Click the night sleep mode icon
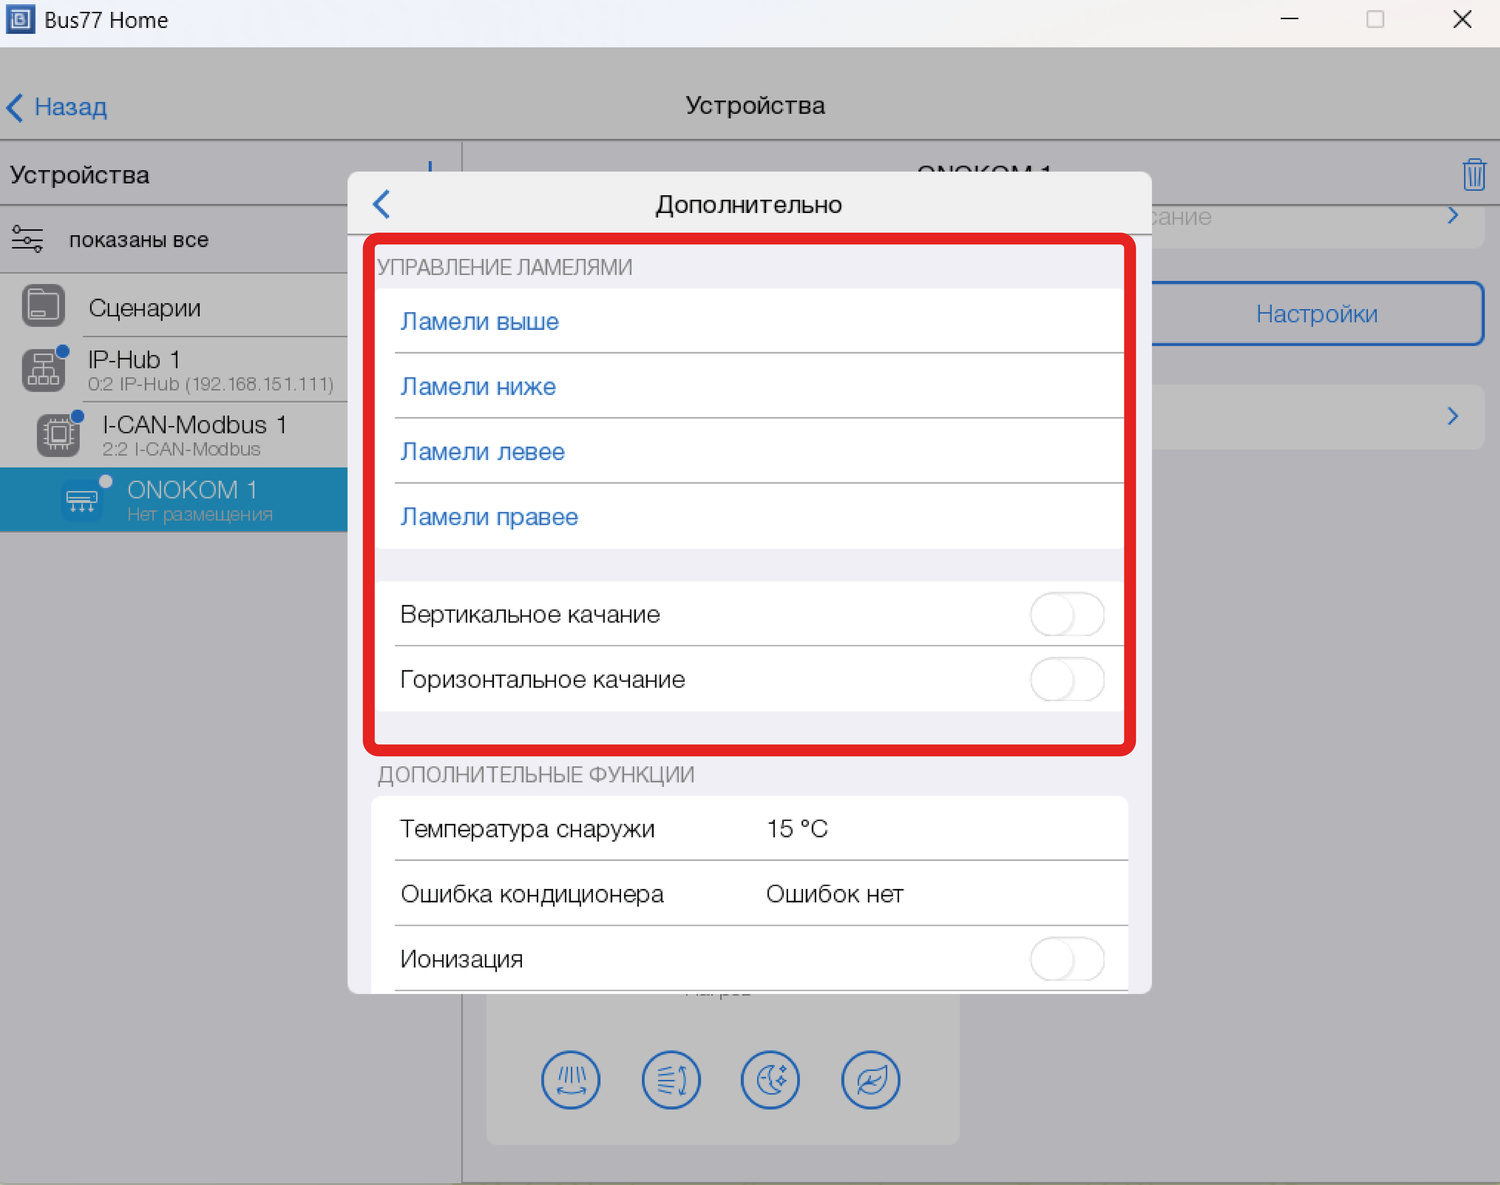This screenshot has height=1185, width=1500. tap(770, 1080)
